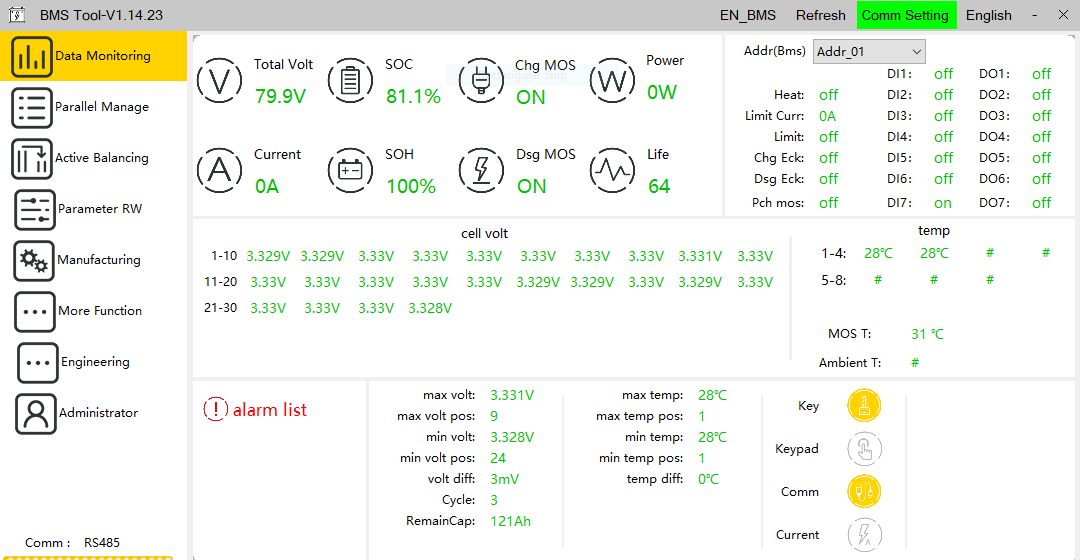Click the RemainCap 121Ah value
Screen dimensions: 1080x560
510,521
